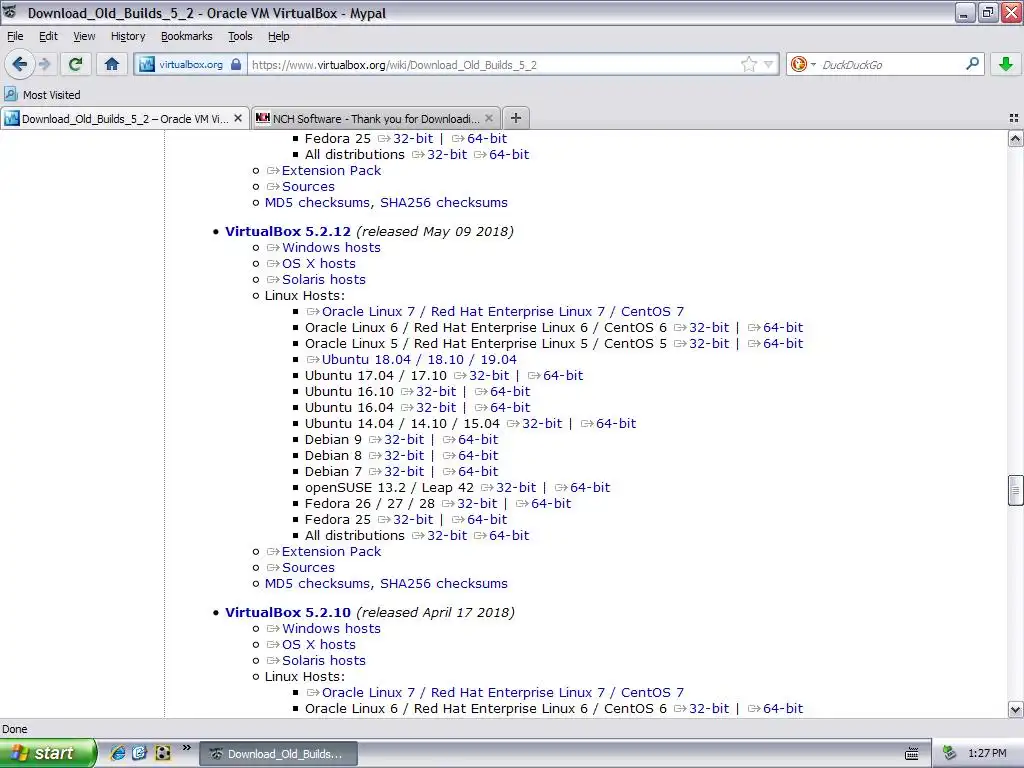Open the Tools menu
This screenshot has width=1024, height=768.
(x=240, y=37)
